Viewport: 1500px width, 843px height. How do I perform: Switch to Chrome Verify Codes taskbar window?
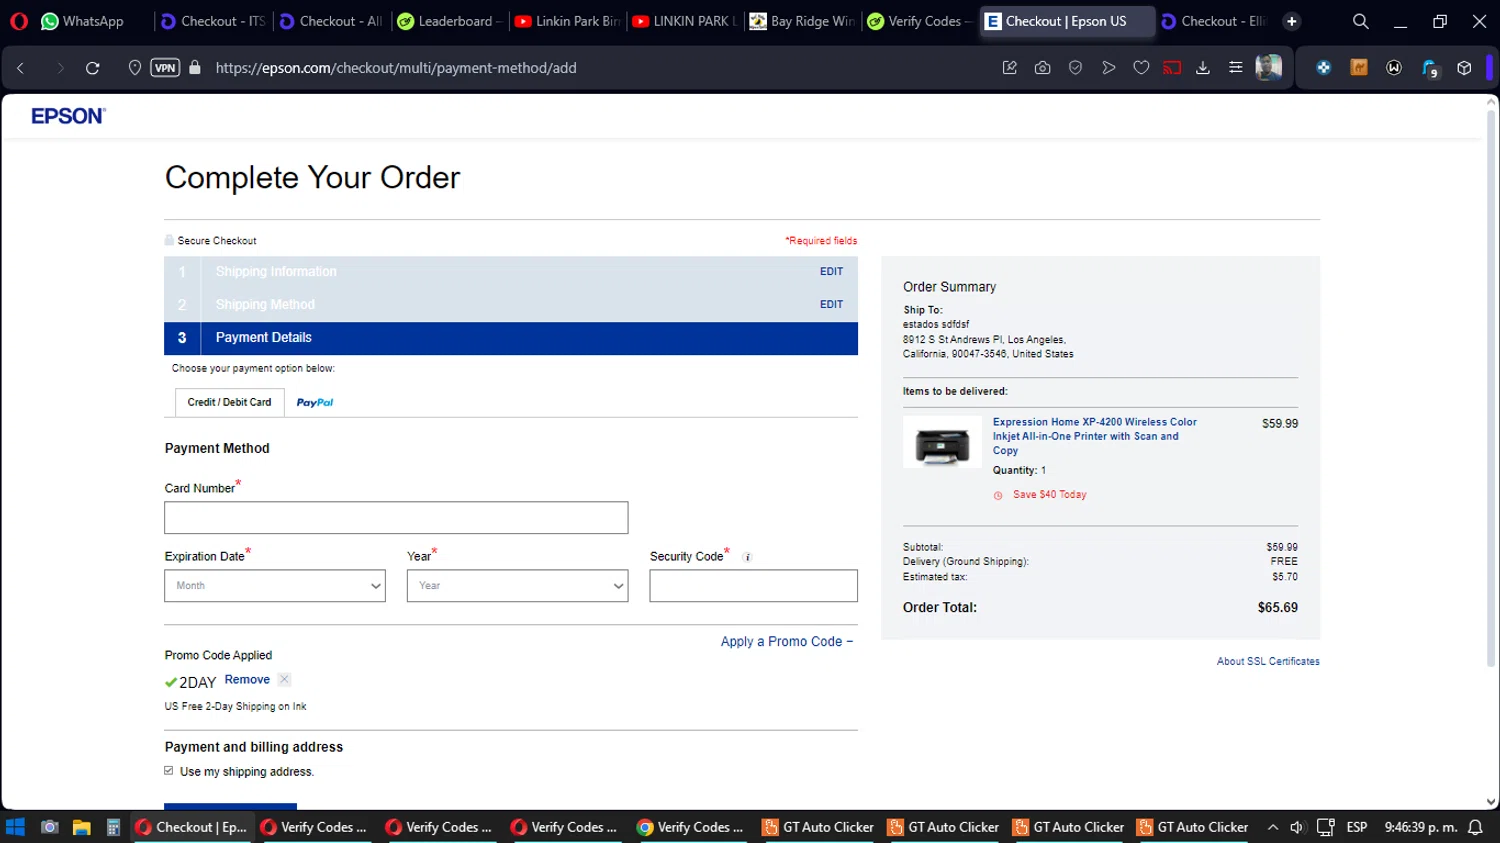[x=692, y=827]
